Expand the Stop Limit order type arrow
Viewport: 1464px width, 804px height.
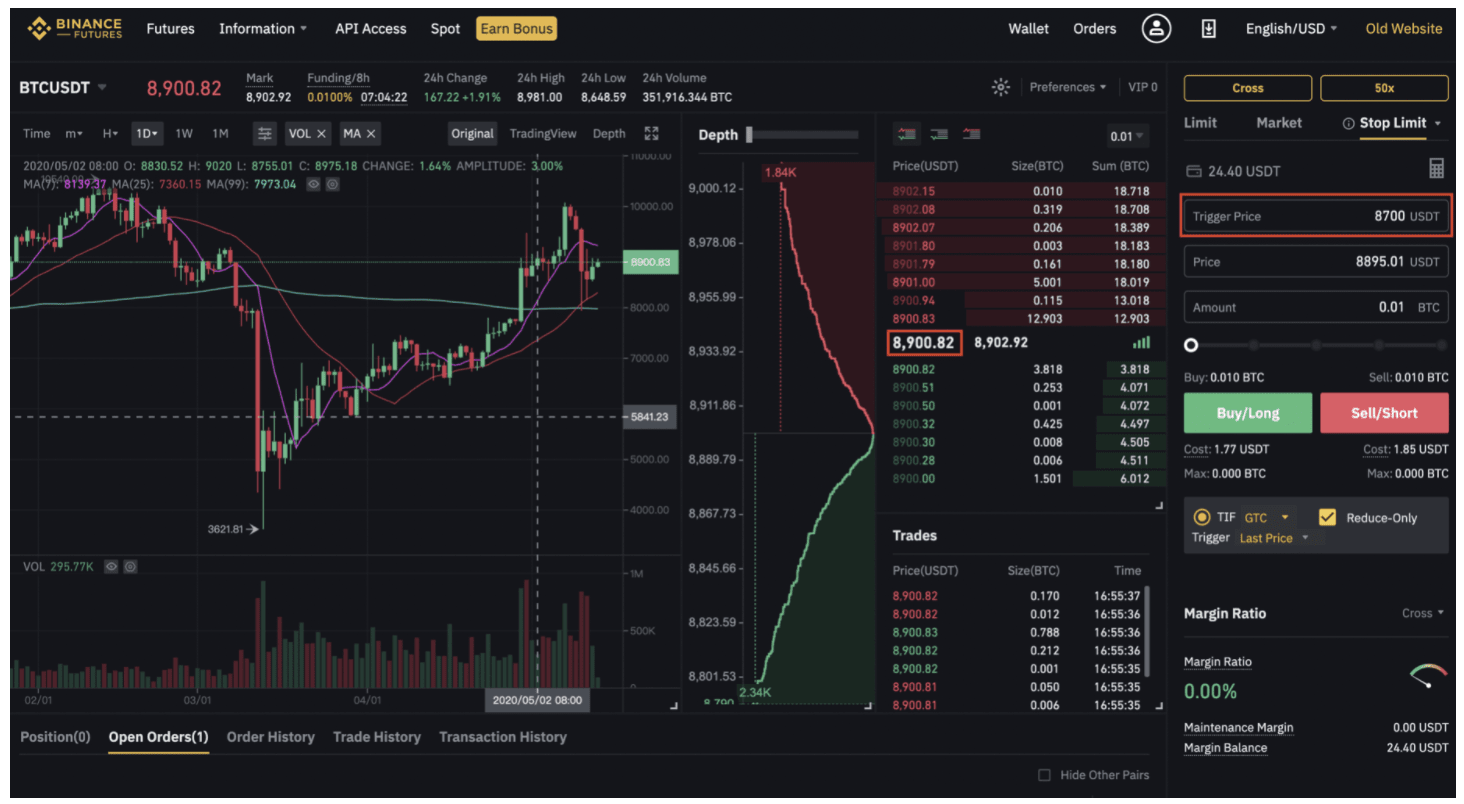tap(1438, 123)
